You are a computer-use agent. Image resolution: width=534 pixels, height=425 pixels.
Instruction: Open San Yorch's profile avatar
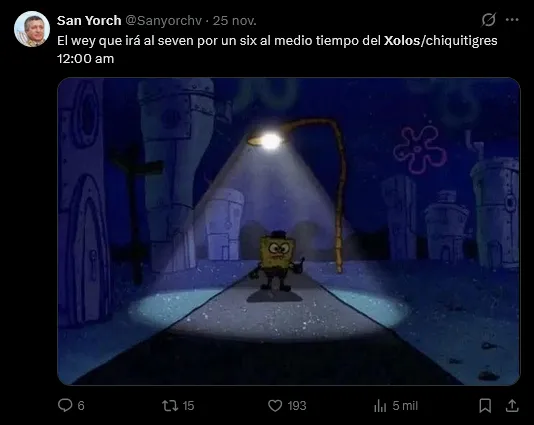click(x=32, y=29)
